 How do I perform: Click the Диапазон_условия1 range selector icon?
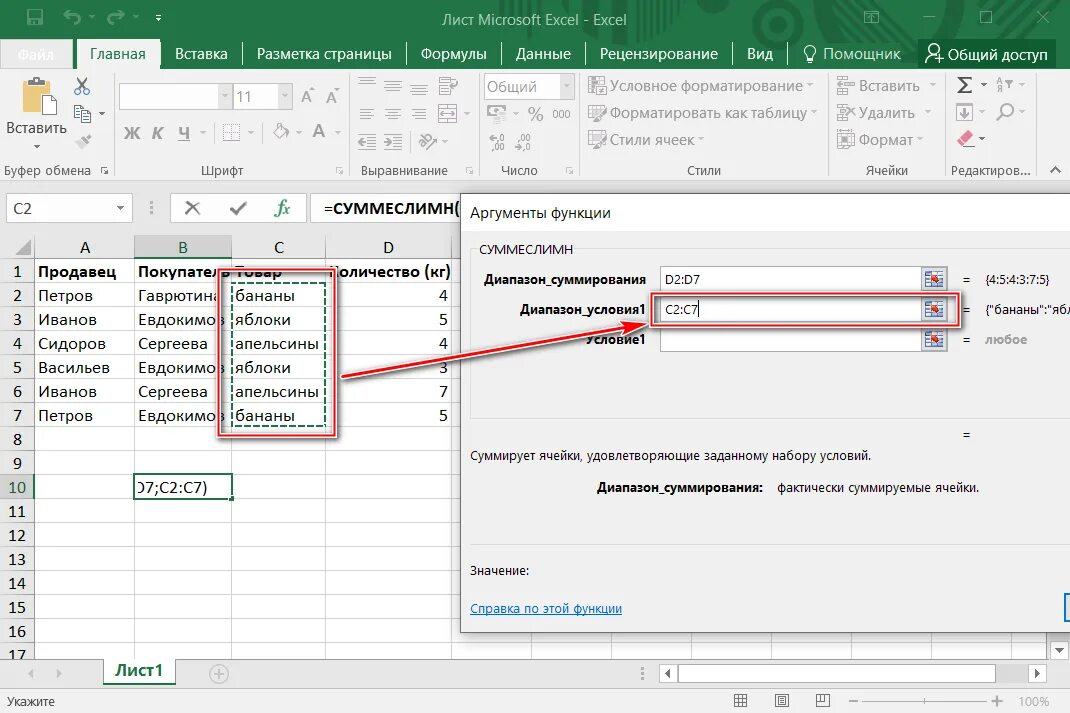click(934, 309)
